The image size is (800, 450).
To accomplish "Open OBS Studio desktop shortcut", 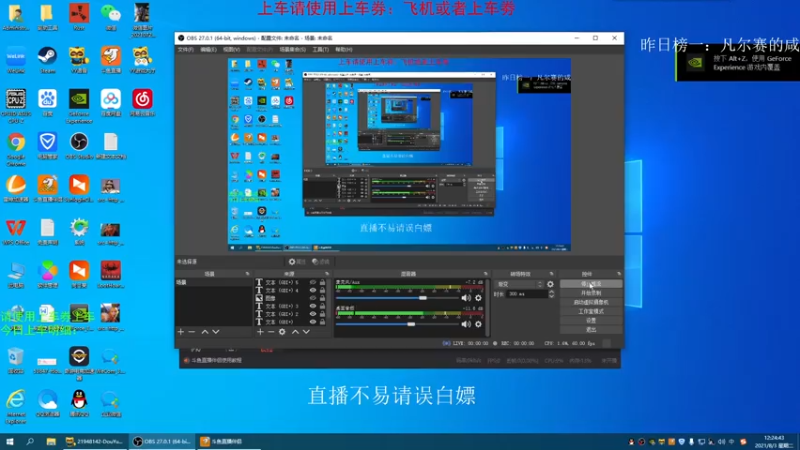I will [x=79, y=146].
